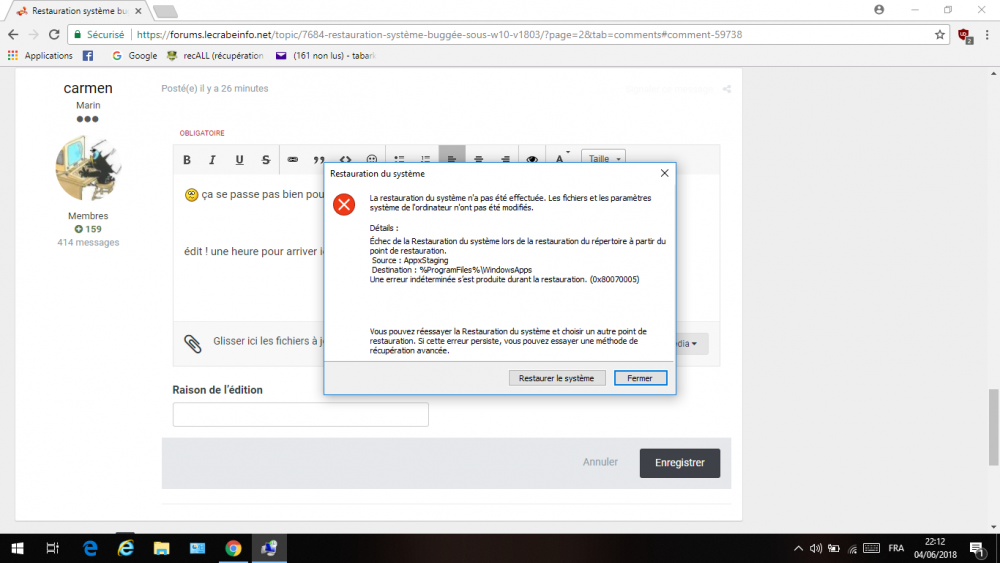Image resolution: width=1000 pixels, height=563 pixels.
Task: Open the Windows Start menu
Action: click(x=17, y=548)
